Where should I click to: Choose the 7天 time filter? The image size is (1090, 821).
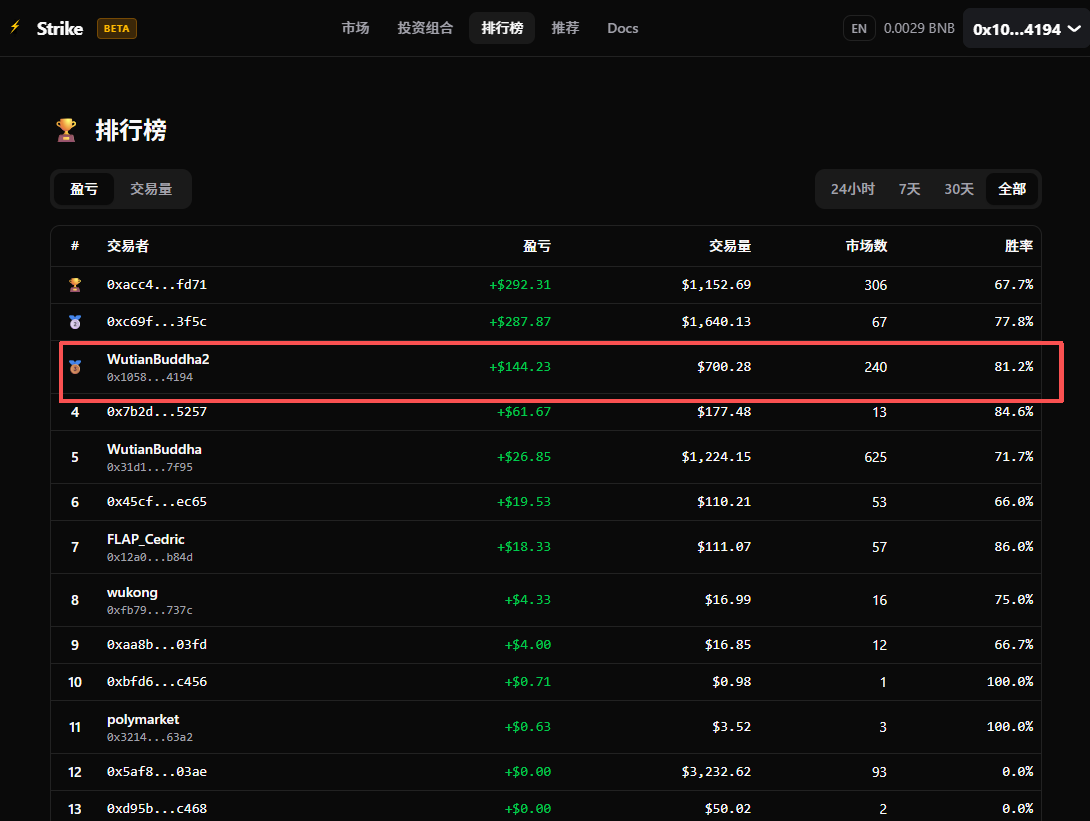tap(909, 189)
